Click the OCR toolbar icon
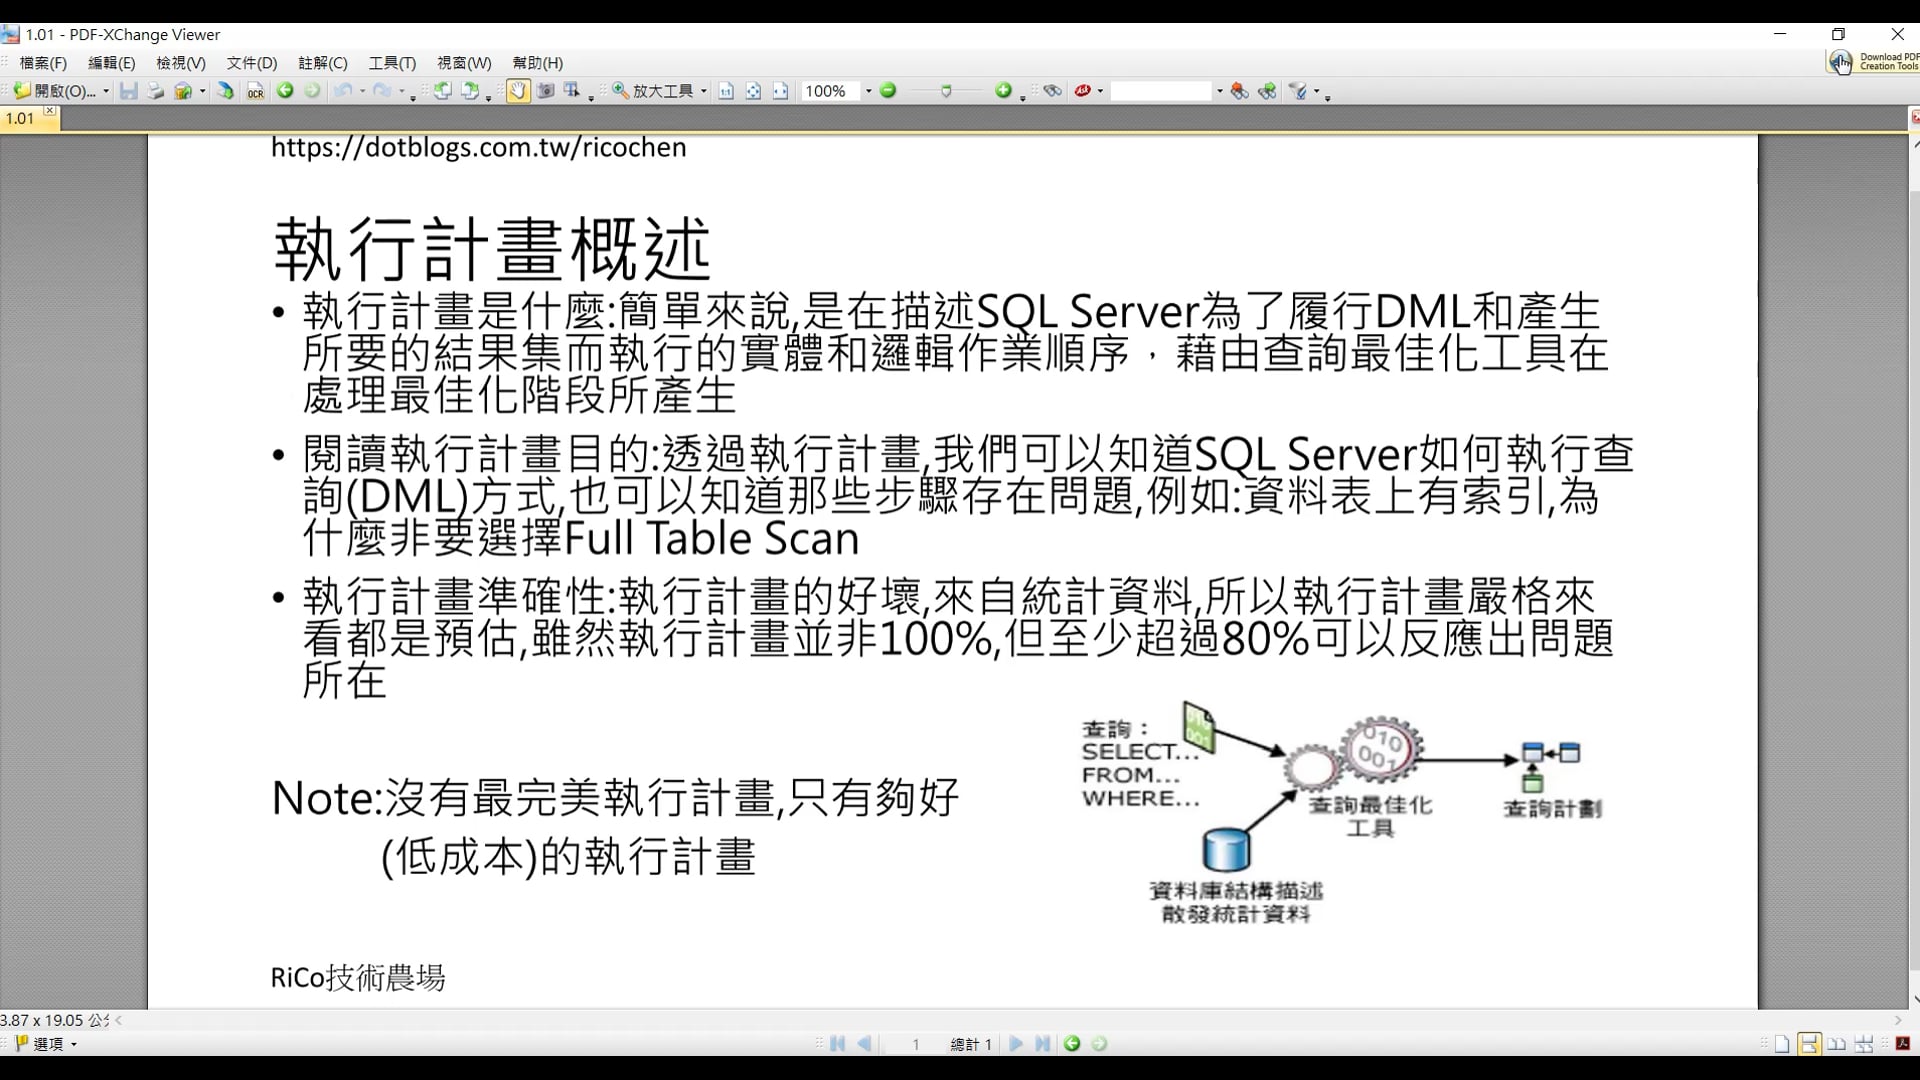Image resolution: width=1920 pixels, height=1080 pixels. point(256,91)
